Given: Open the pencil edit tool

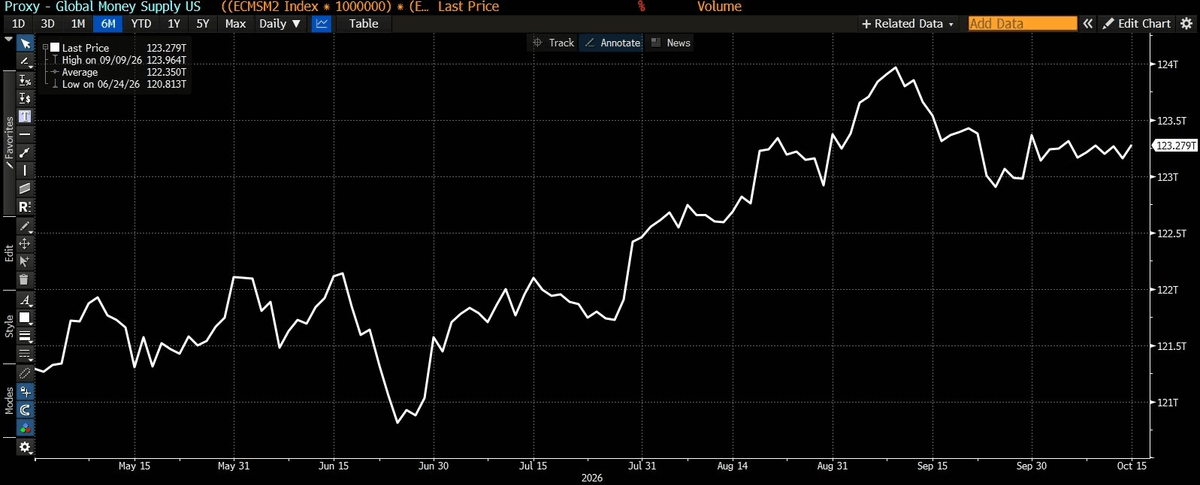Looking at the screenshot, I should pyautogui.click(x=25, y=227).
